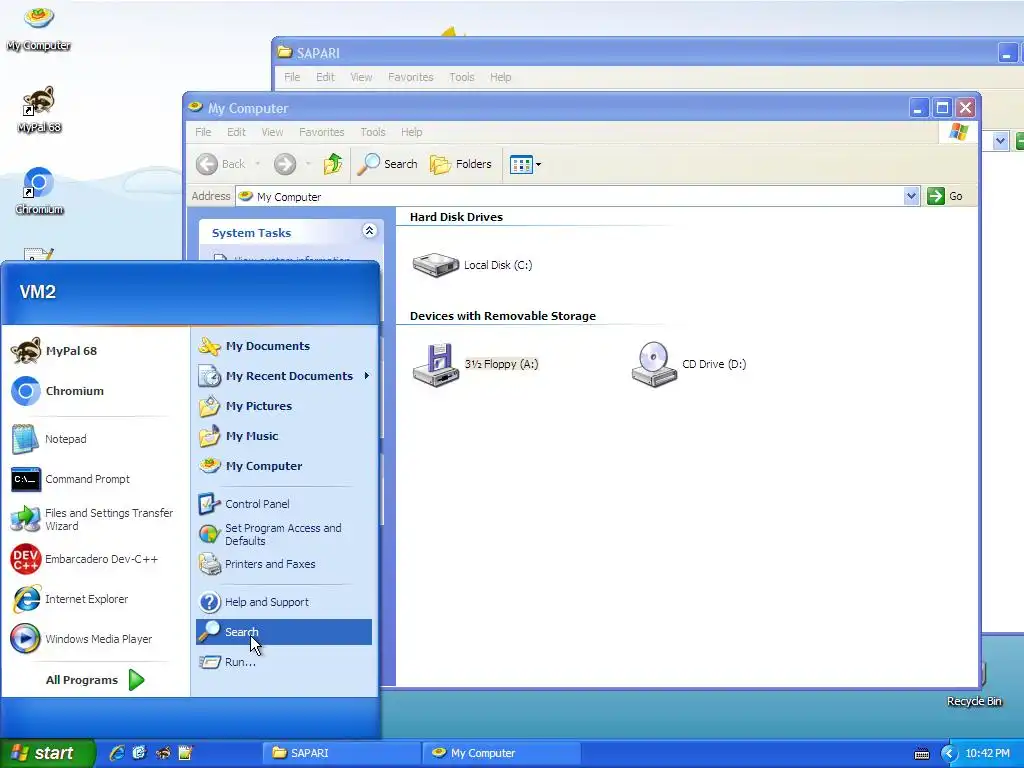Open View menu in My Computer
The height and width of the screenshot is (768, 1024).
coord(272,132)
